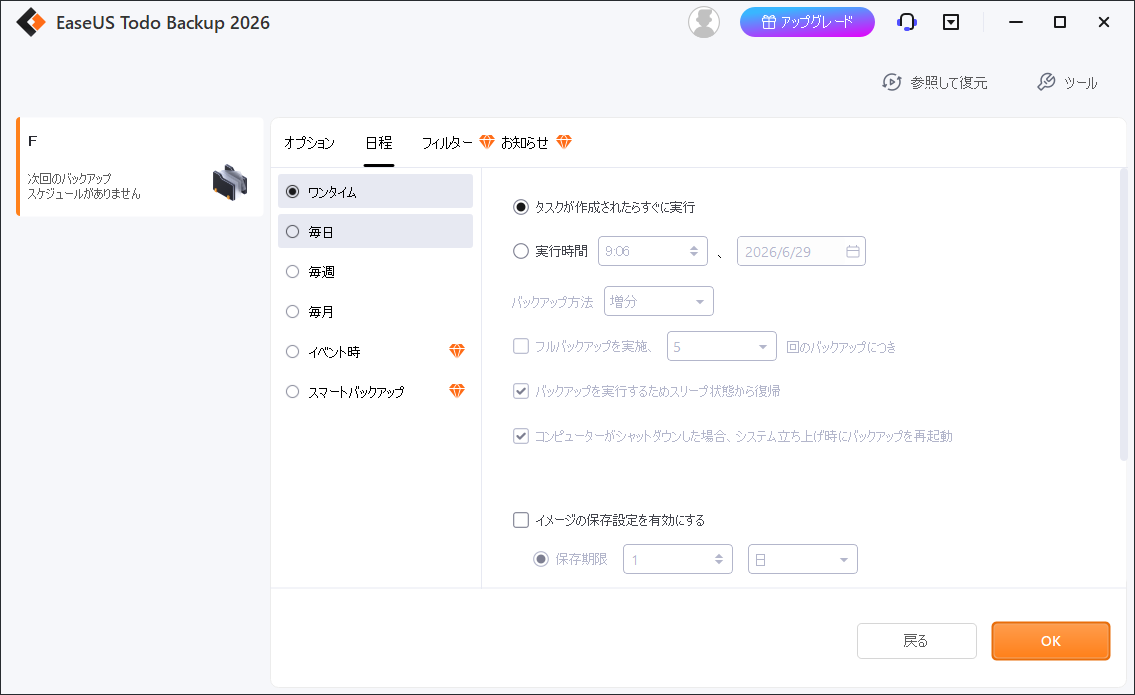Select the スマートバックアップ radio option
This screenshot has height=695, width=1135.
coord(292,392)
